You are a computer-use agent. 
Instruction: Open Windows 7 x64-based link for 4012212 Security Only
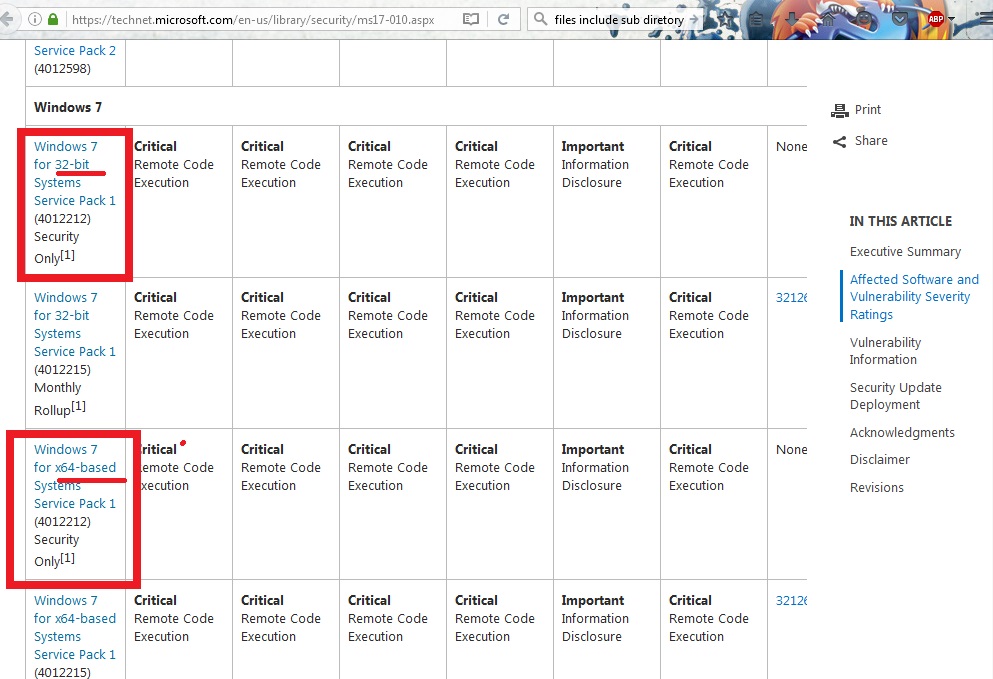click(x=75, y=476)
